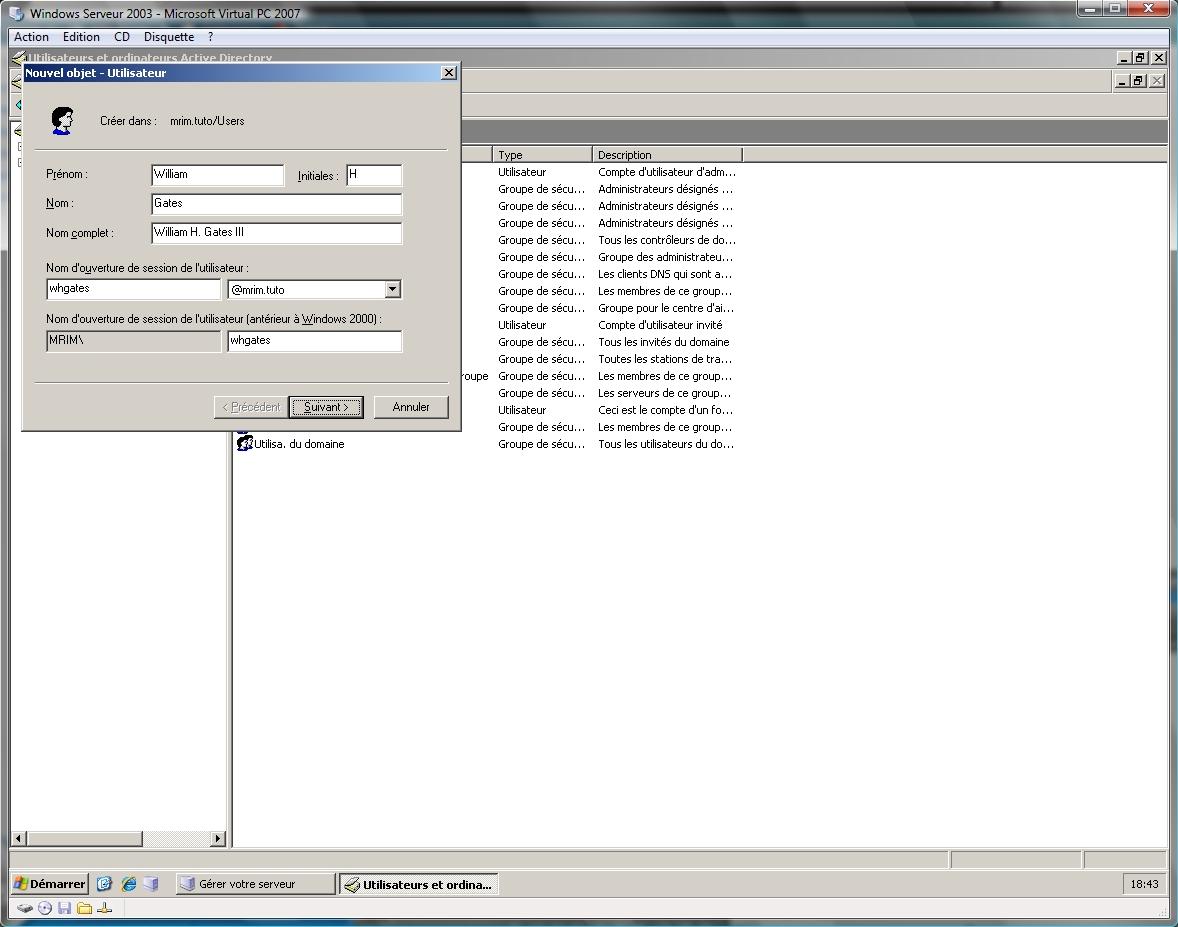1178x927 pixels.
Task: Open the Disquette menu
Action: click(x=169, y=37)
